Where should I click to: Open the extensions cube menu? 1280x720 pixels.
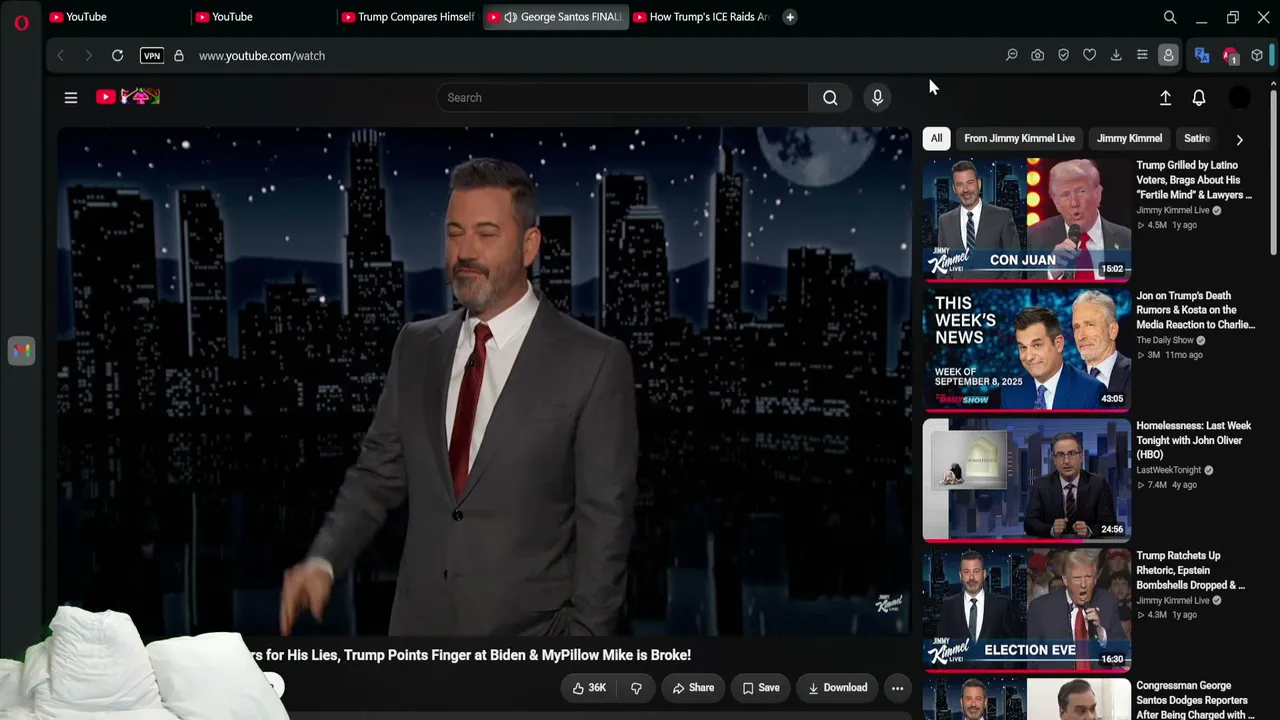[1257, 56]
